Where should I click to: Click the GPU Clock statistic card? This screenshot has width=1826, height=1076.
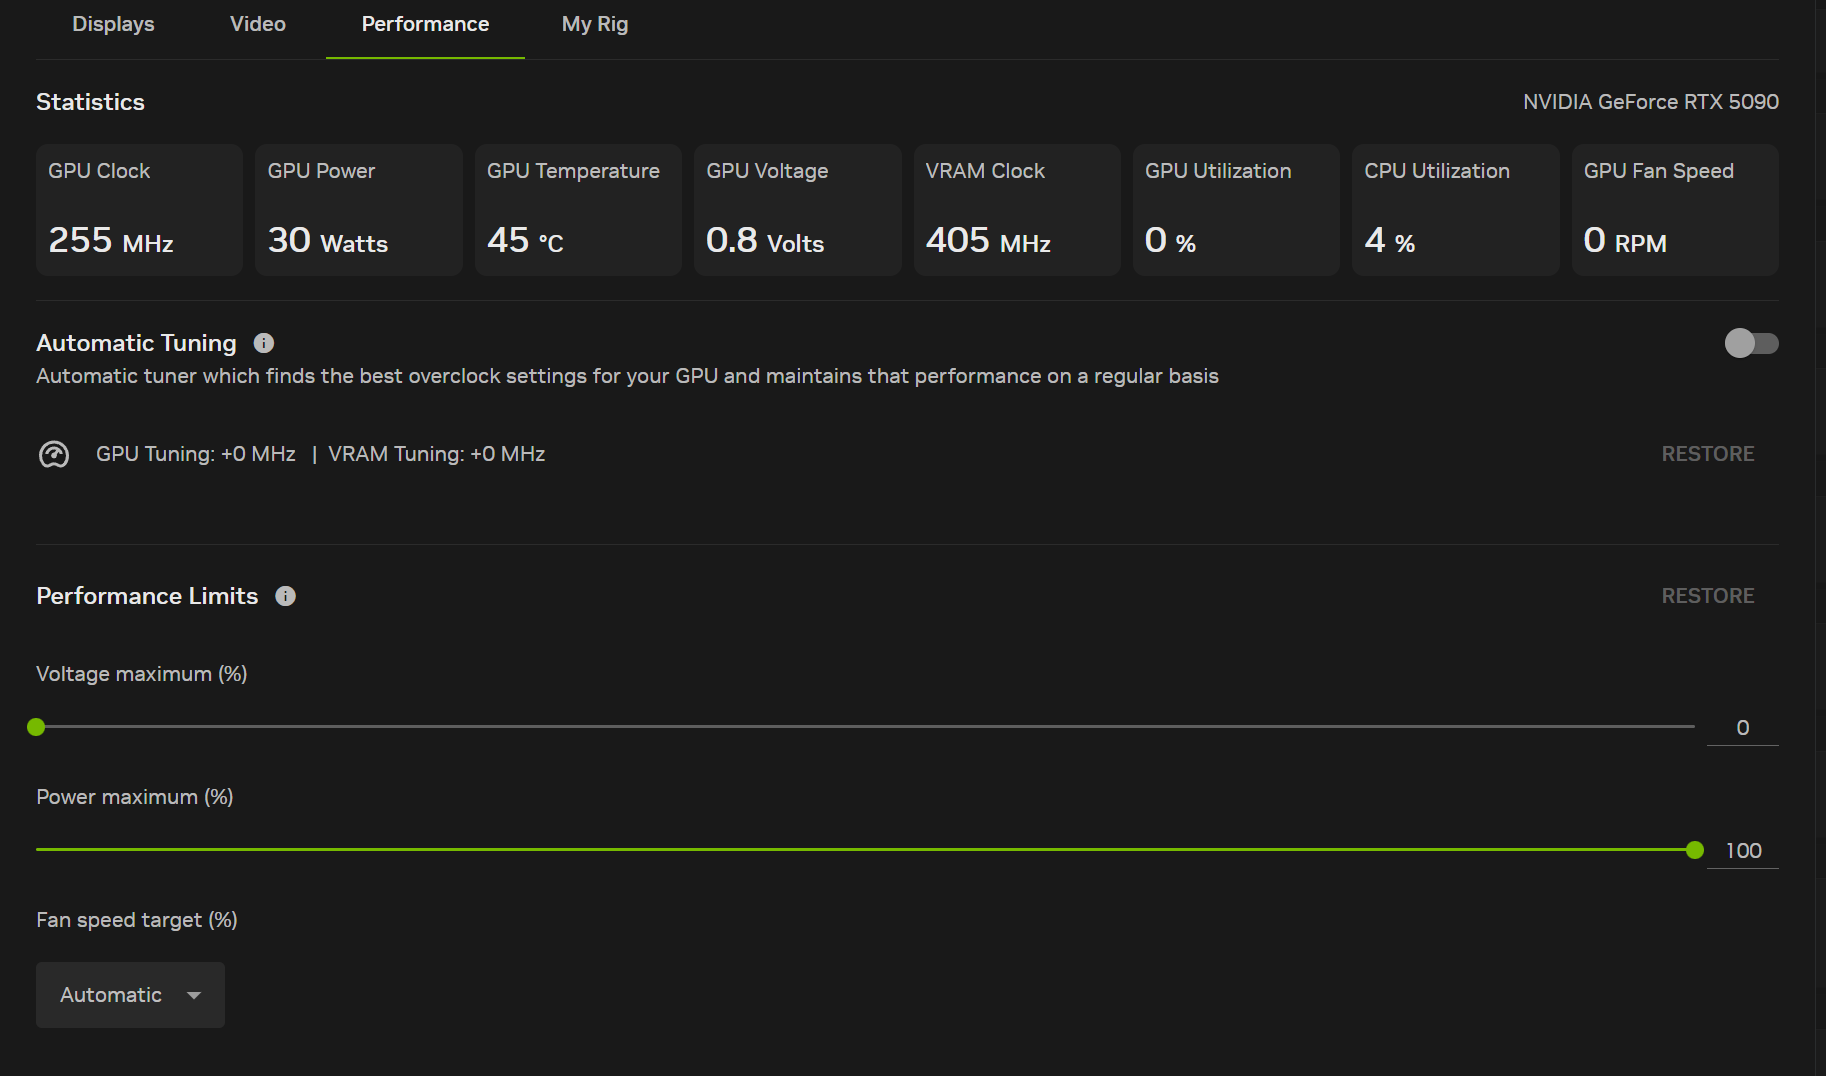(139, 210)
